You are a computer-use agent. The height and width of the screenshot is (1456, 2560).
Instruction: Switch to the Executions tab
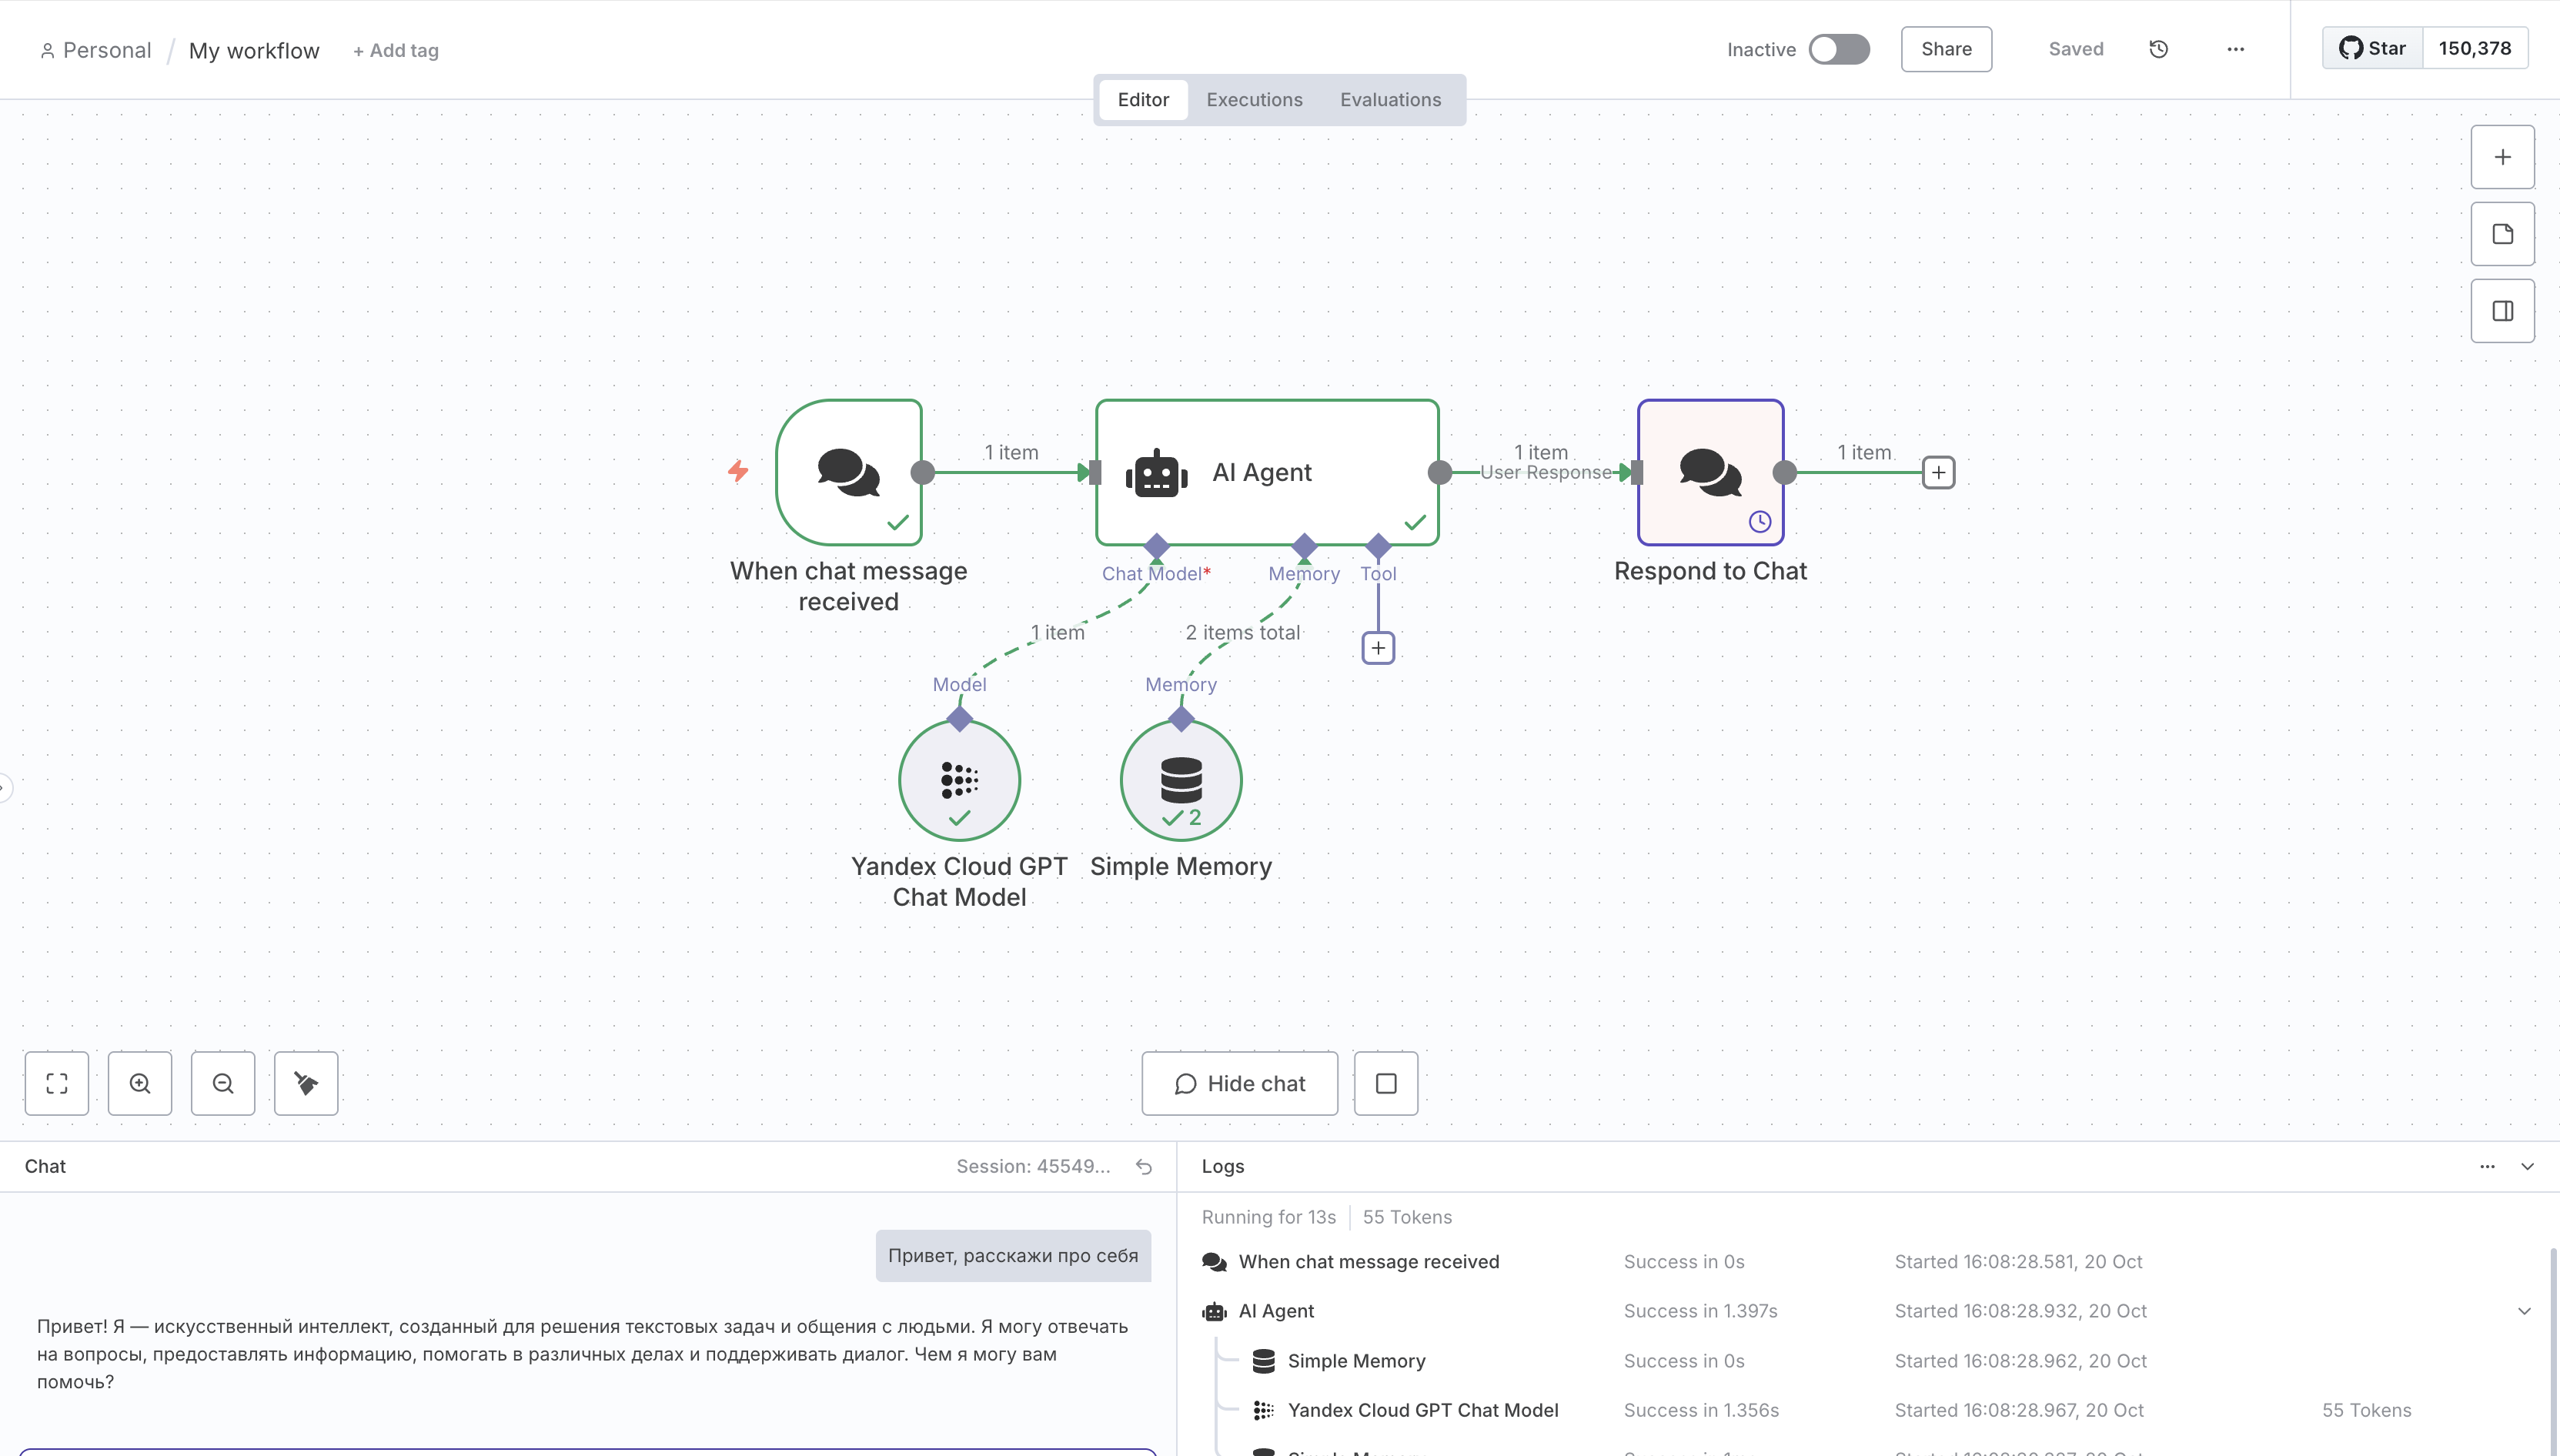pos(1254,100)
